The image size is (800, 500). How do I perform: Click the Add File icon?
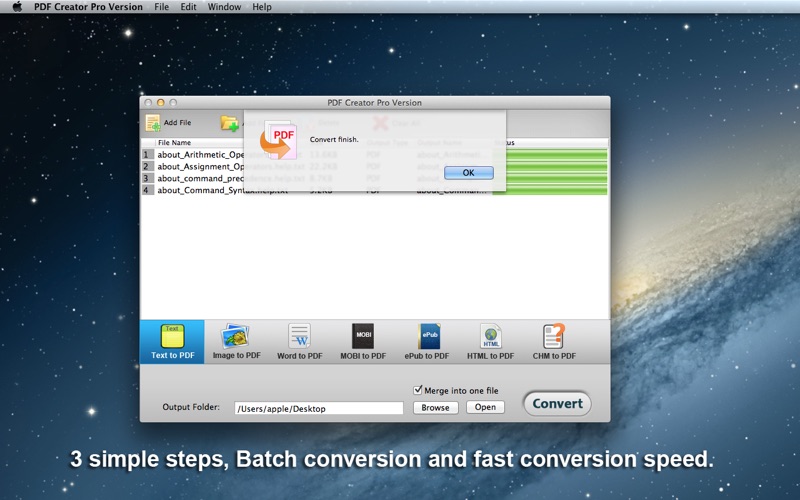(153, 123)
